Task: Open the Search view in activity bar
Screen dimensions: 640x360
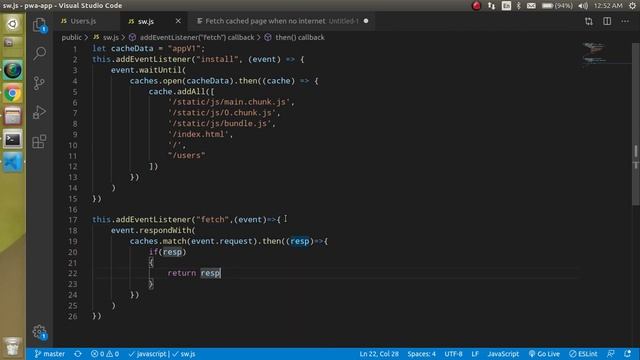Action: tap(40, 53)
